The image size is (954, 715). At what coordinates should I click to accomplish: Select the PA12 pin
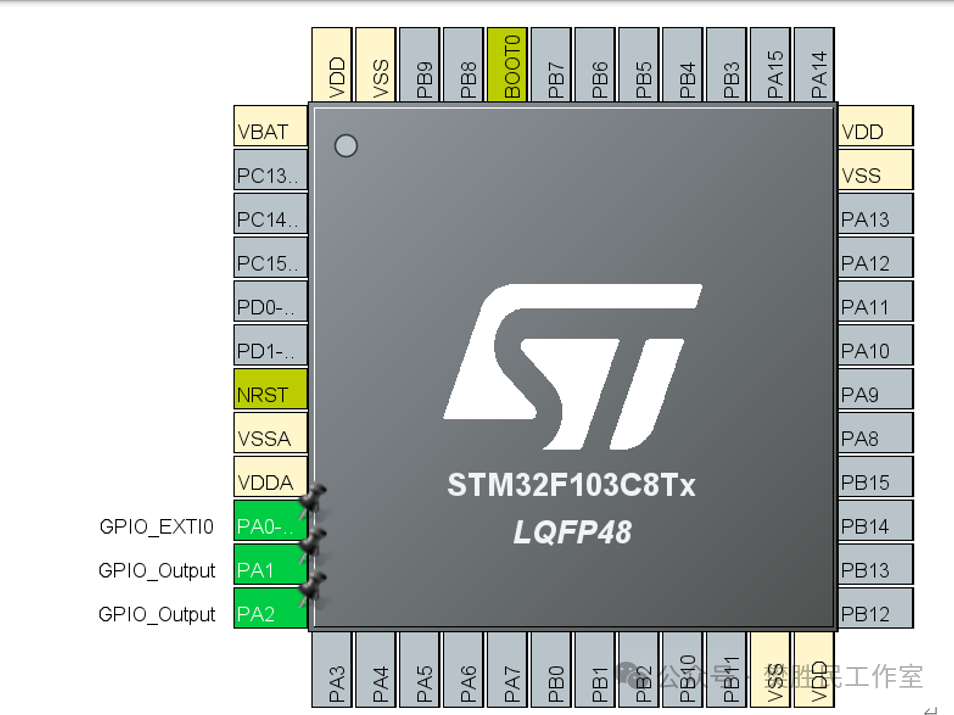(x=876, y=257)
